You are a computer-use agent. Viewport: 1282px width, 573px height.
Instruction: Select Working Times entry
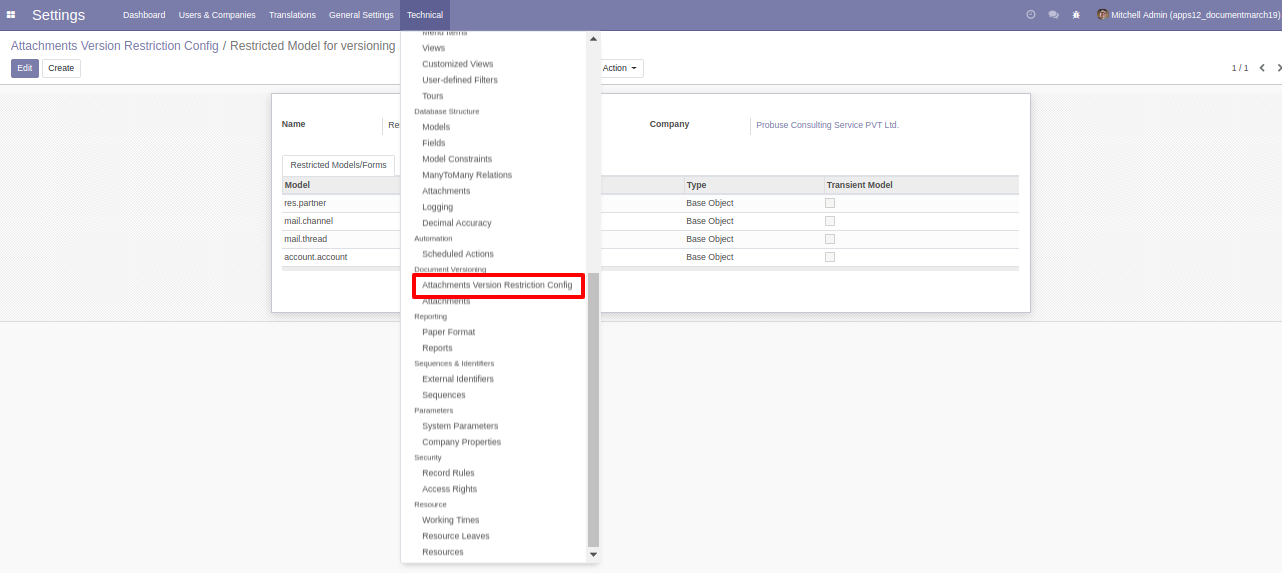[x=451, y=520]
